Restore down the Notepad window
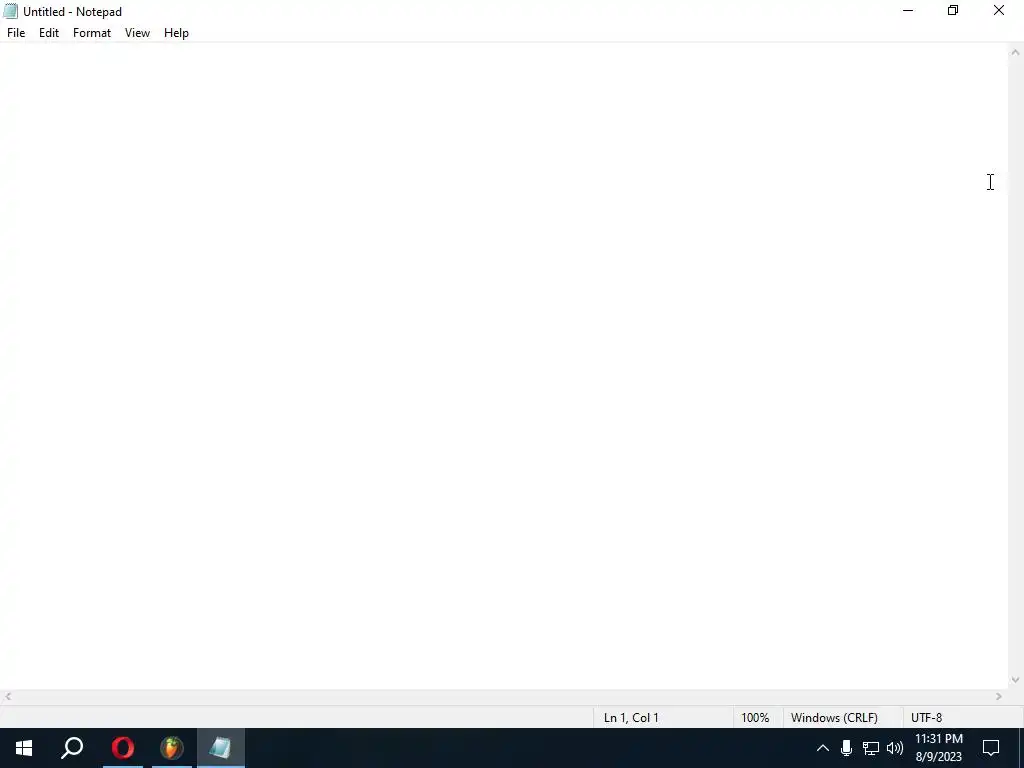The width and height of the screenshot is (1024, 768). pos(953,10)
